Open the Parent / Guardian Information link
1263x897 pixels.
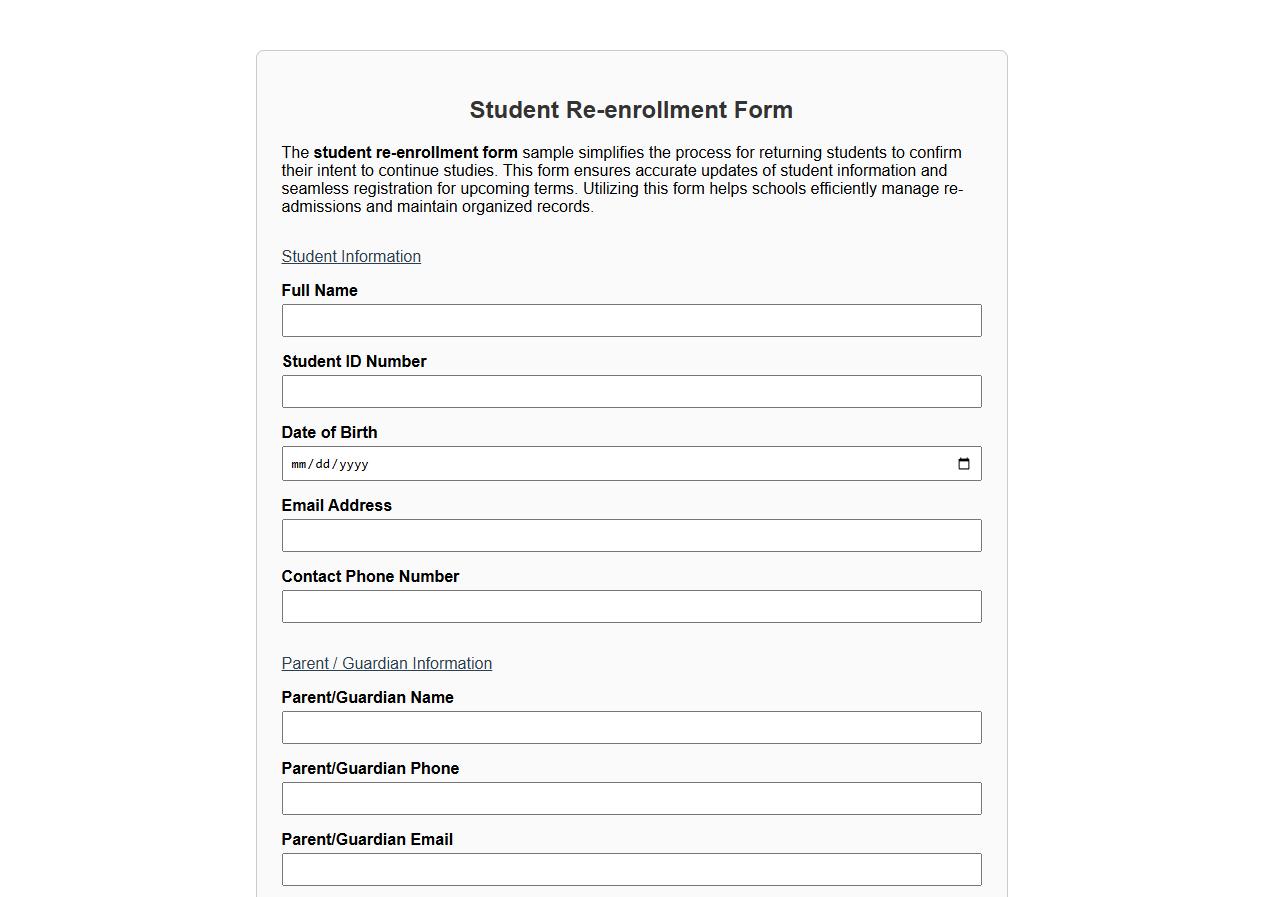pos(386,663)
